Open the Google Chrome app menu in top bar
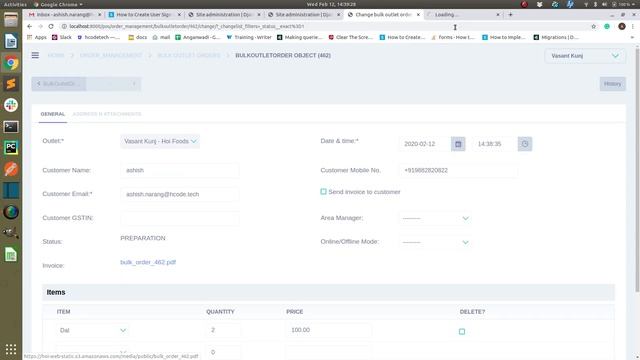Image resolution: width=640 pixels, height=360 pixels. (58, 4)
